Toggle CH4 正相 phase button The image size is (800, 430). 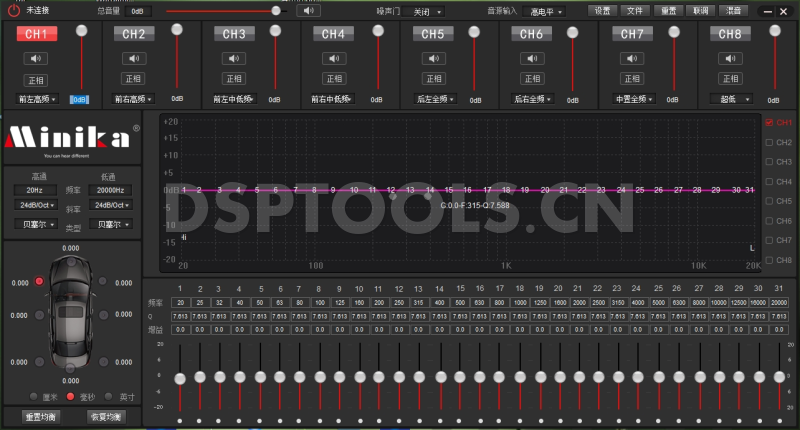click(x=334, y=79)
